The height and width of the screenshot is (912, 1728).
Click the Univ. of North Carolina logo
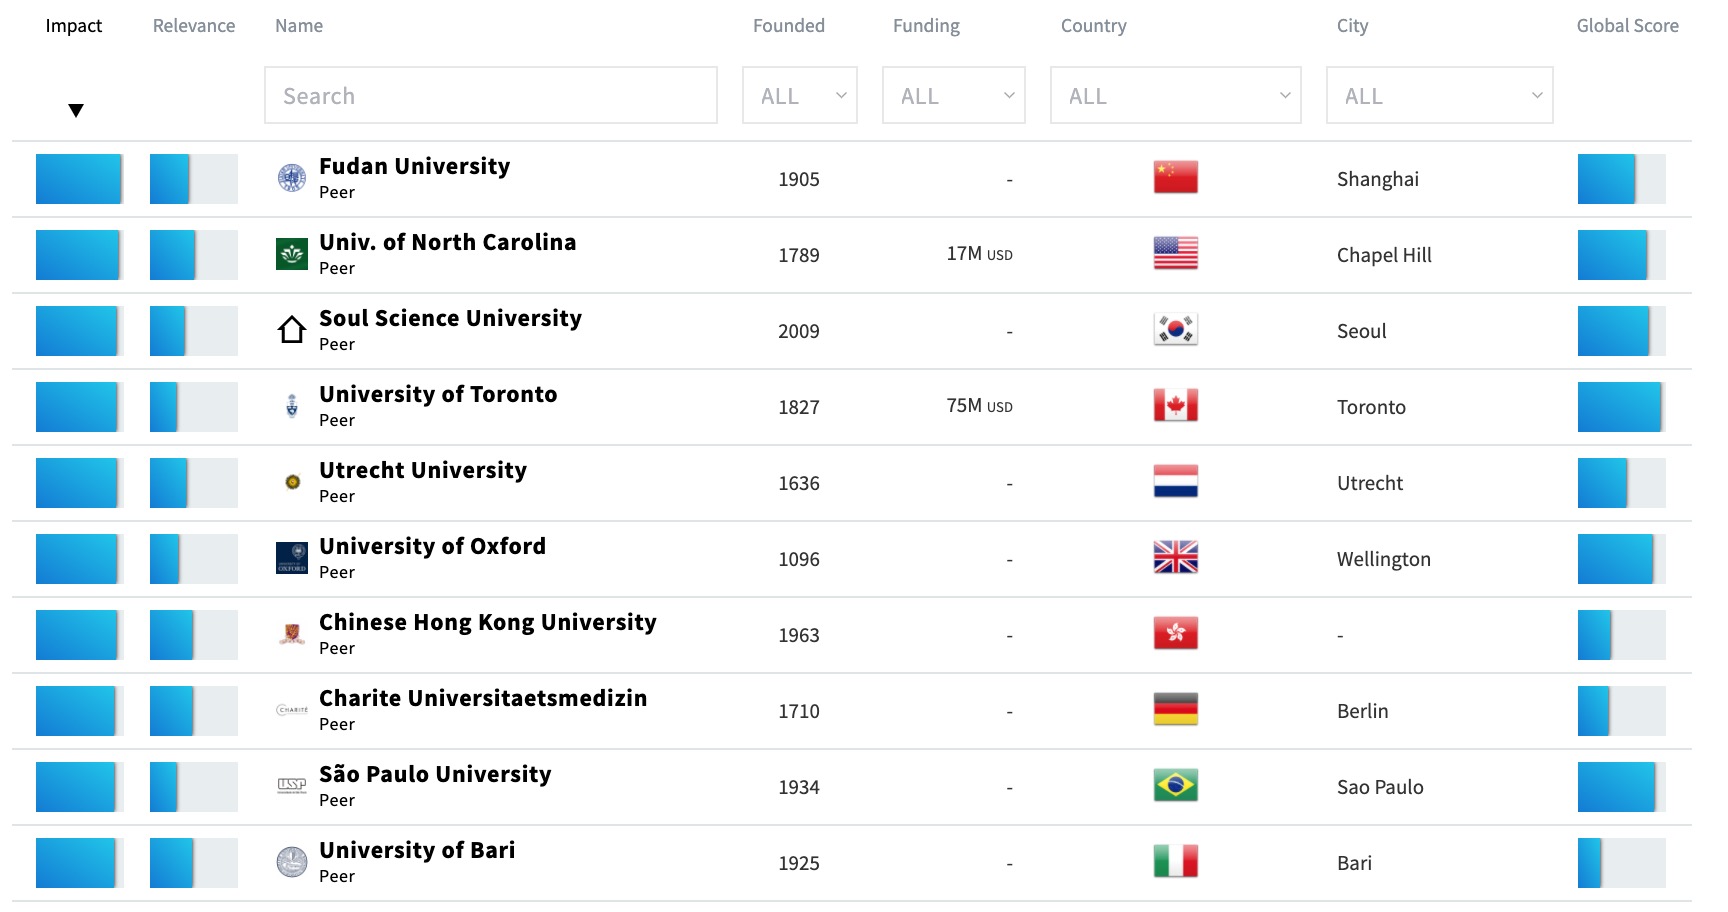[x=292, y=254]
